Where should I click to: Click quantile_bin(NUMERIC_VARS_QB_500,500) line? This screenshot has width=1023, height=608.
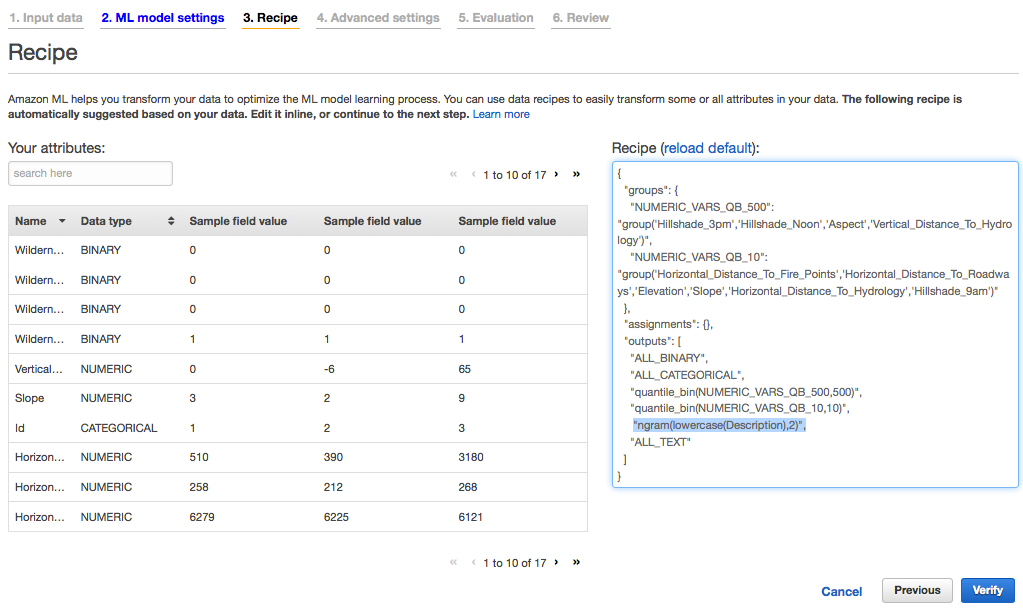point(746,392)
